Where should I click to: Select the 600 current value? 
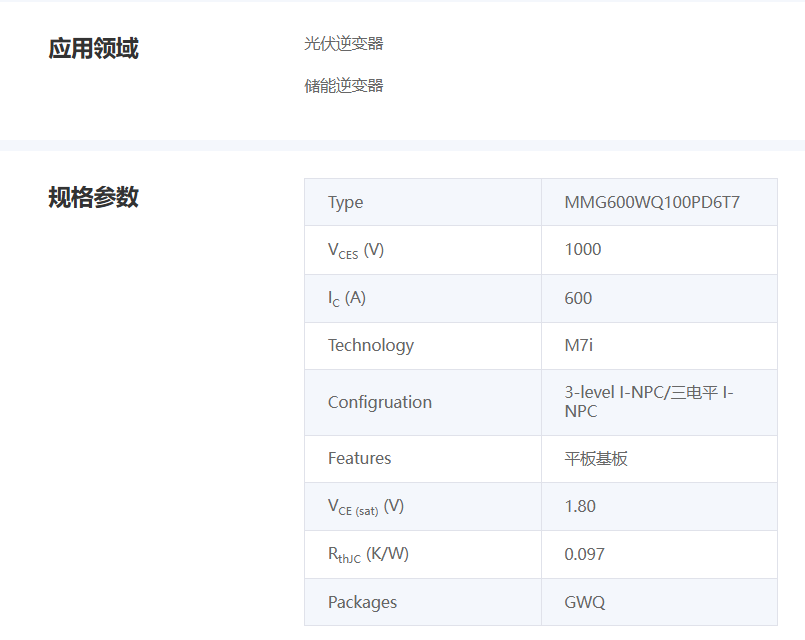pos(578,298)
